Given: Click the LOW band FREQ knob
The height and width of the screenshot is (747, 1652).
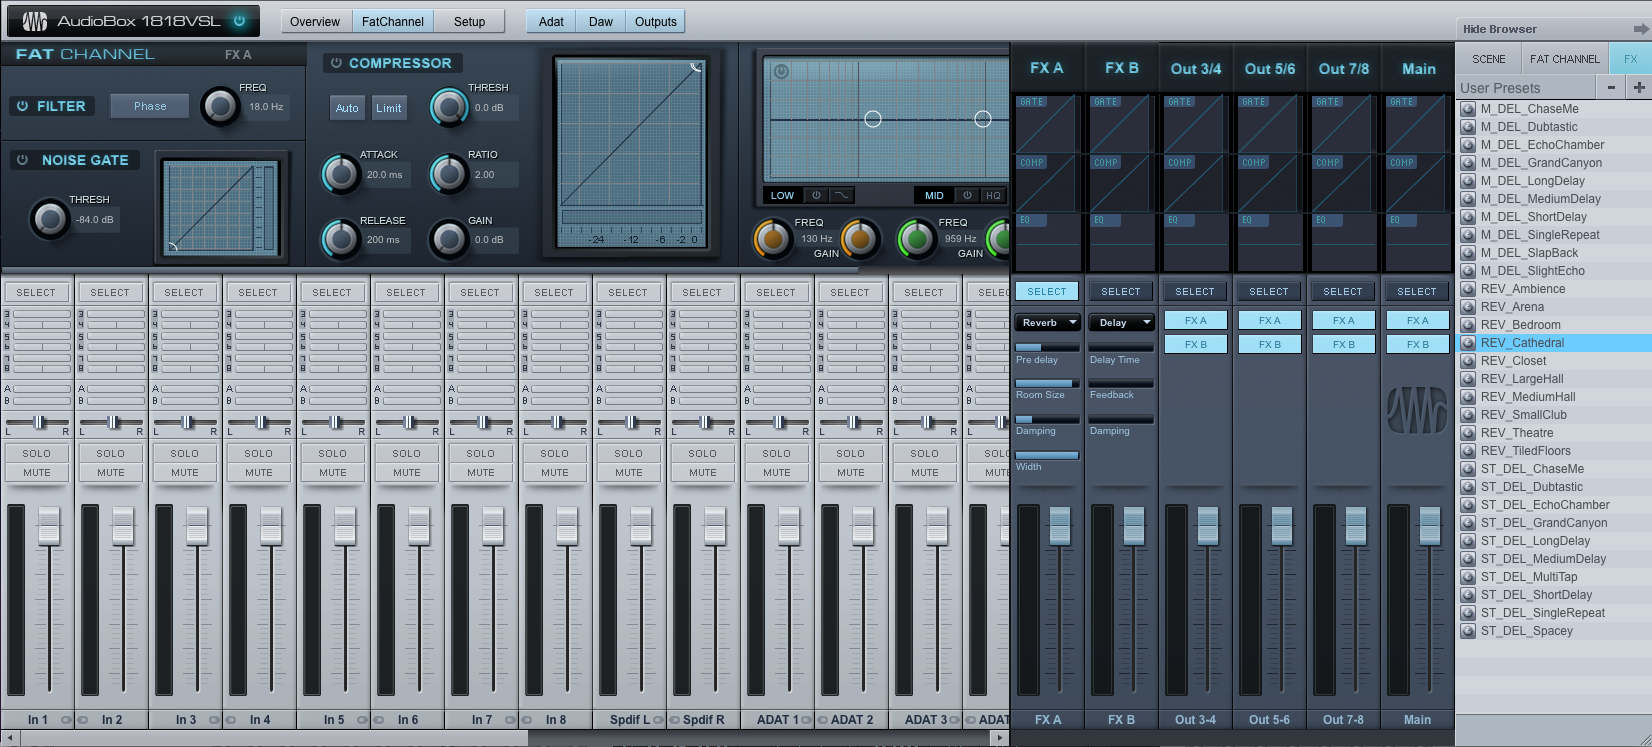Looking at the screenshot, I should (x=772, y=238).
